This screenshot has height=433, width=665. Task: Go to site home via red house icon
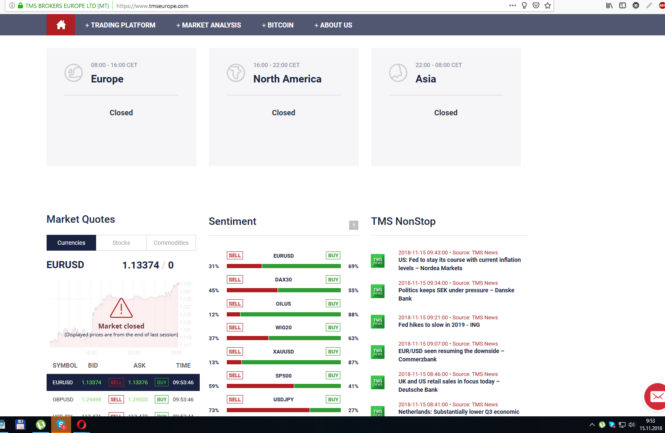[x=61, y=25]
